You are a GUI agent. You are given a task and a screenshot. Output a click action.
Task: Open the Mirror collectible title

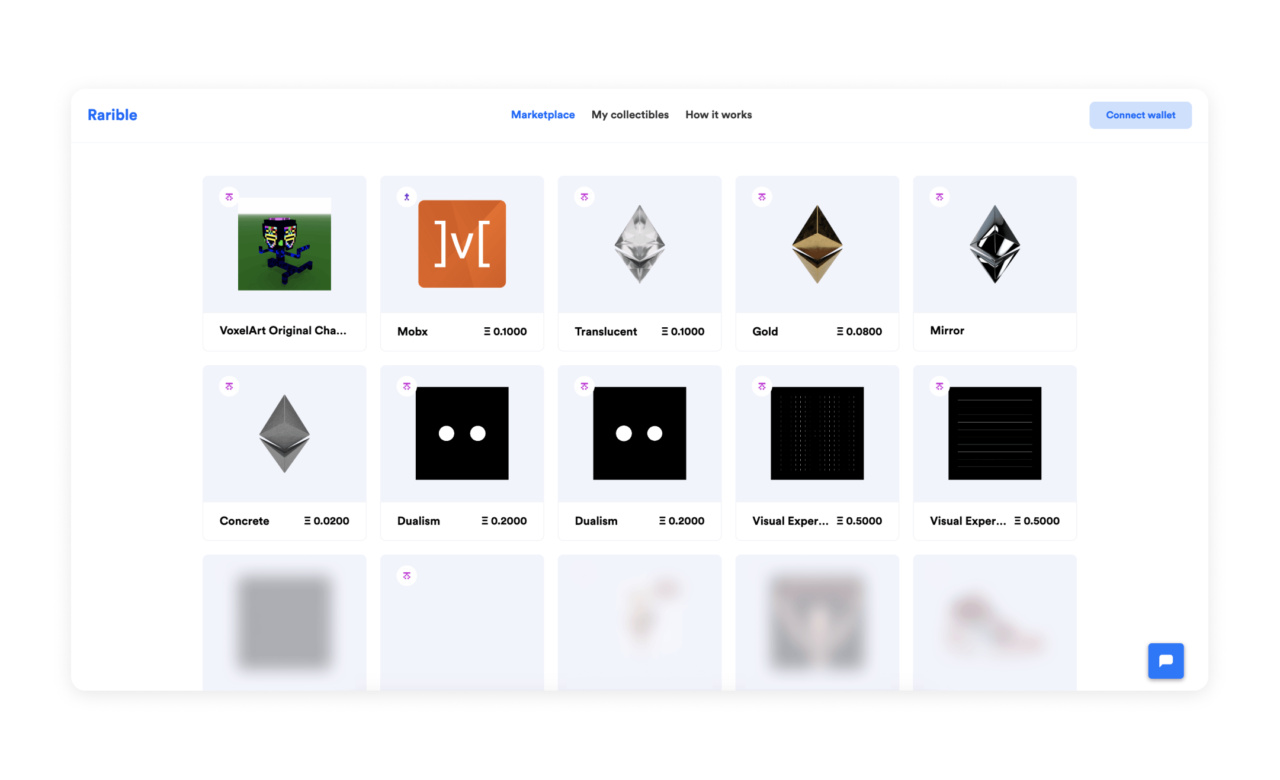click(947, 331)
